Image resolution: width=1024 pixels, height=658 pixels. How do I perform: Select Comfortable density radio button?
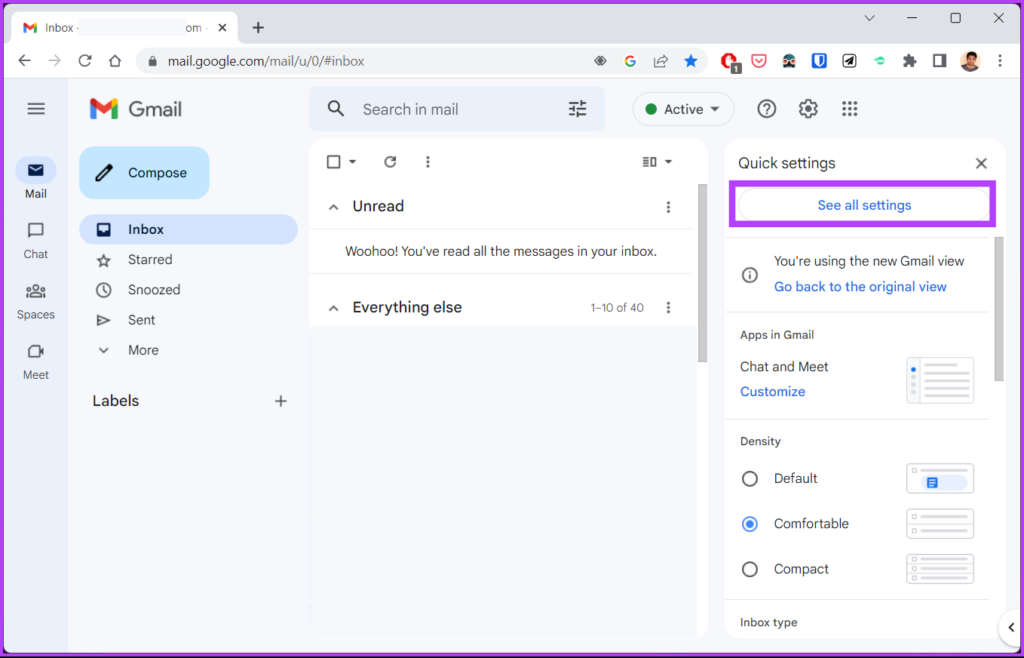[x=750, y=524]
